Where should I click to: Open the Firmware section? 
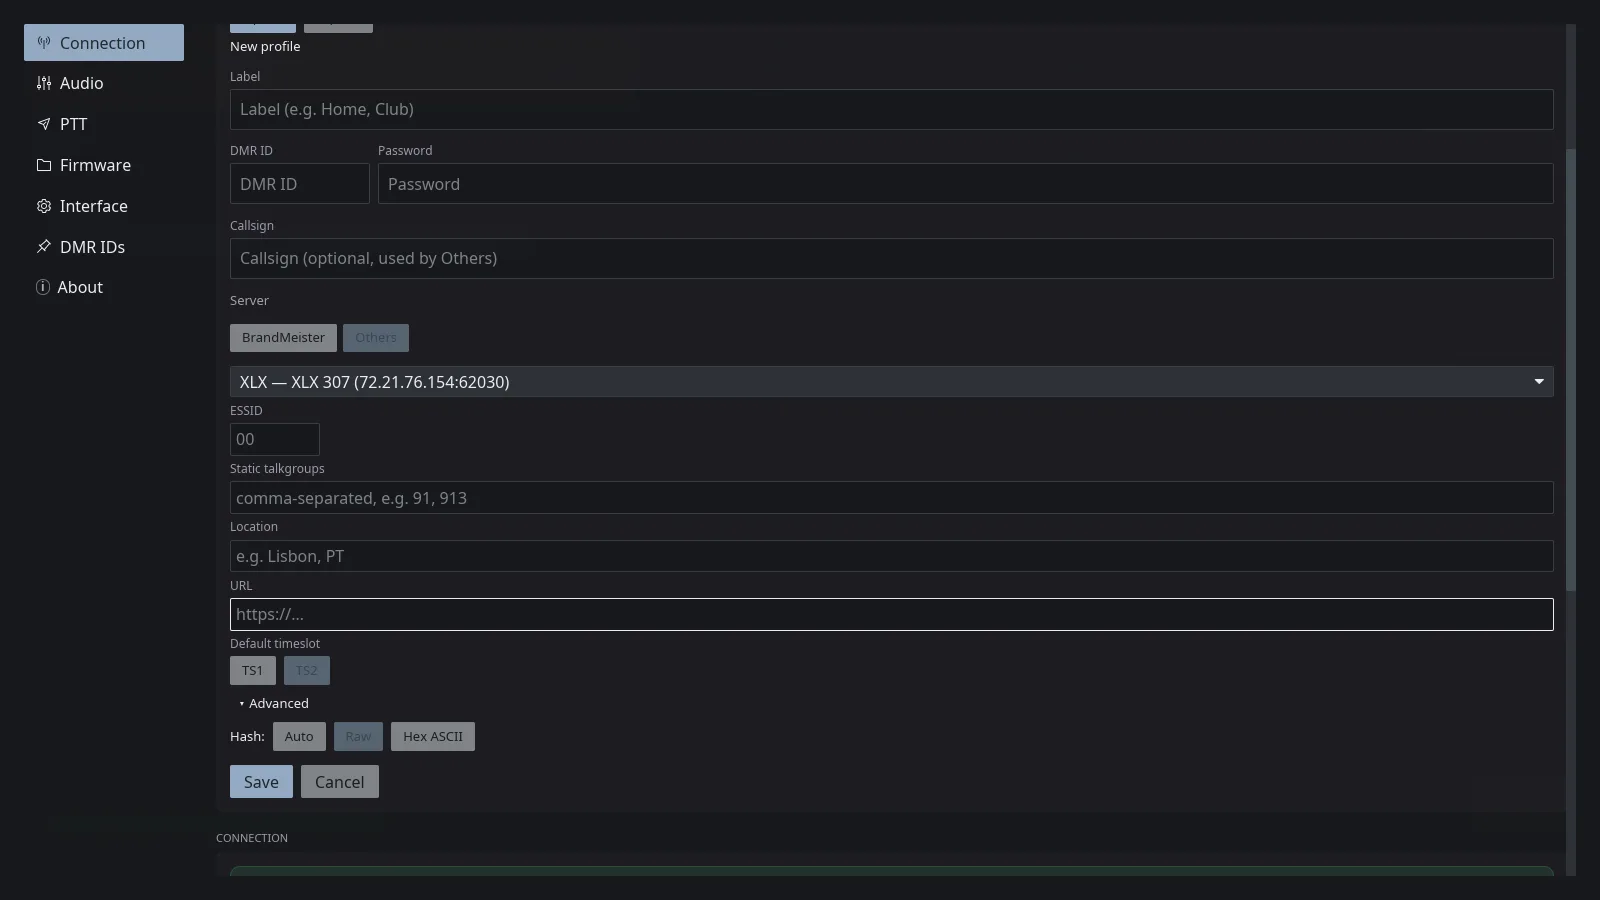click(x=104, y=166)
